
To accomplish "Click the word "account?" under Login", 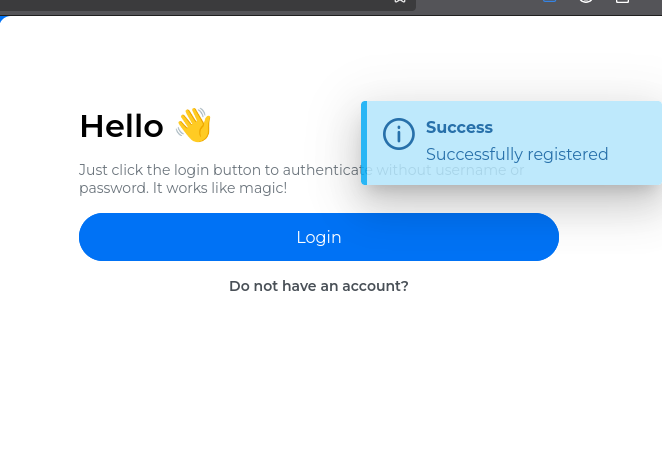I will tap(376, 286).
